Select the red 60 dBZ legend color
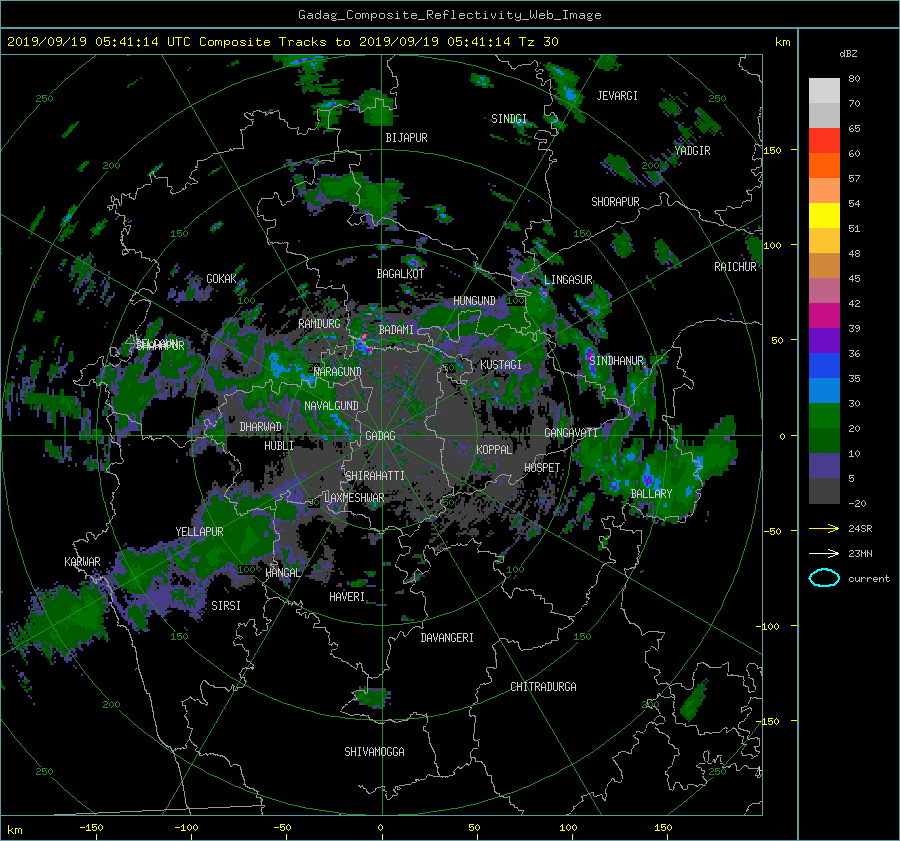This screenshot has width=900, height=841. (824, 141)
